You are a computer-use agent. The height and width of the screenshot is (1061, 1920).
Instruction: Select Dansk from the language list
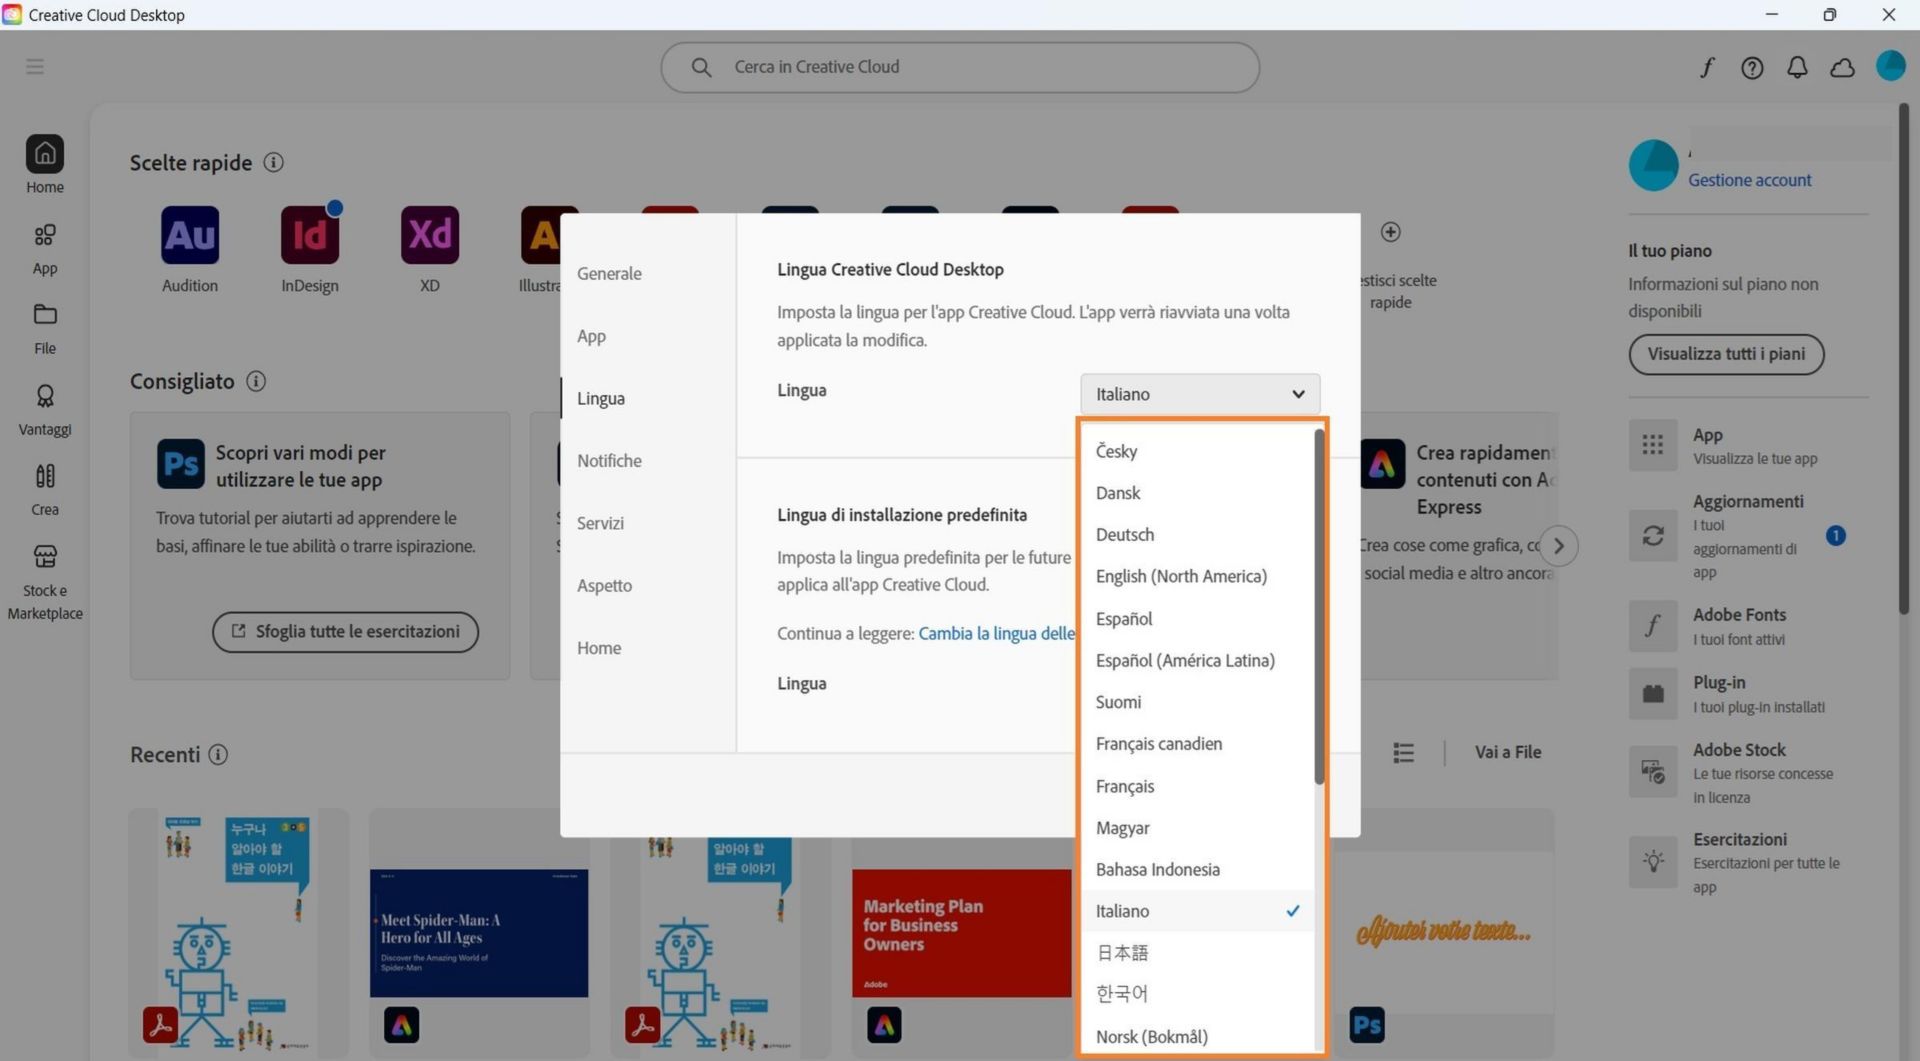[1197, 493]
